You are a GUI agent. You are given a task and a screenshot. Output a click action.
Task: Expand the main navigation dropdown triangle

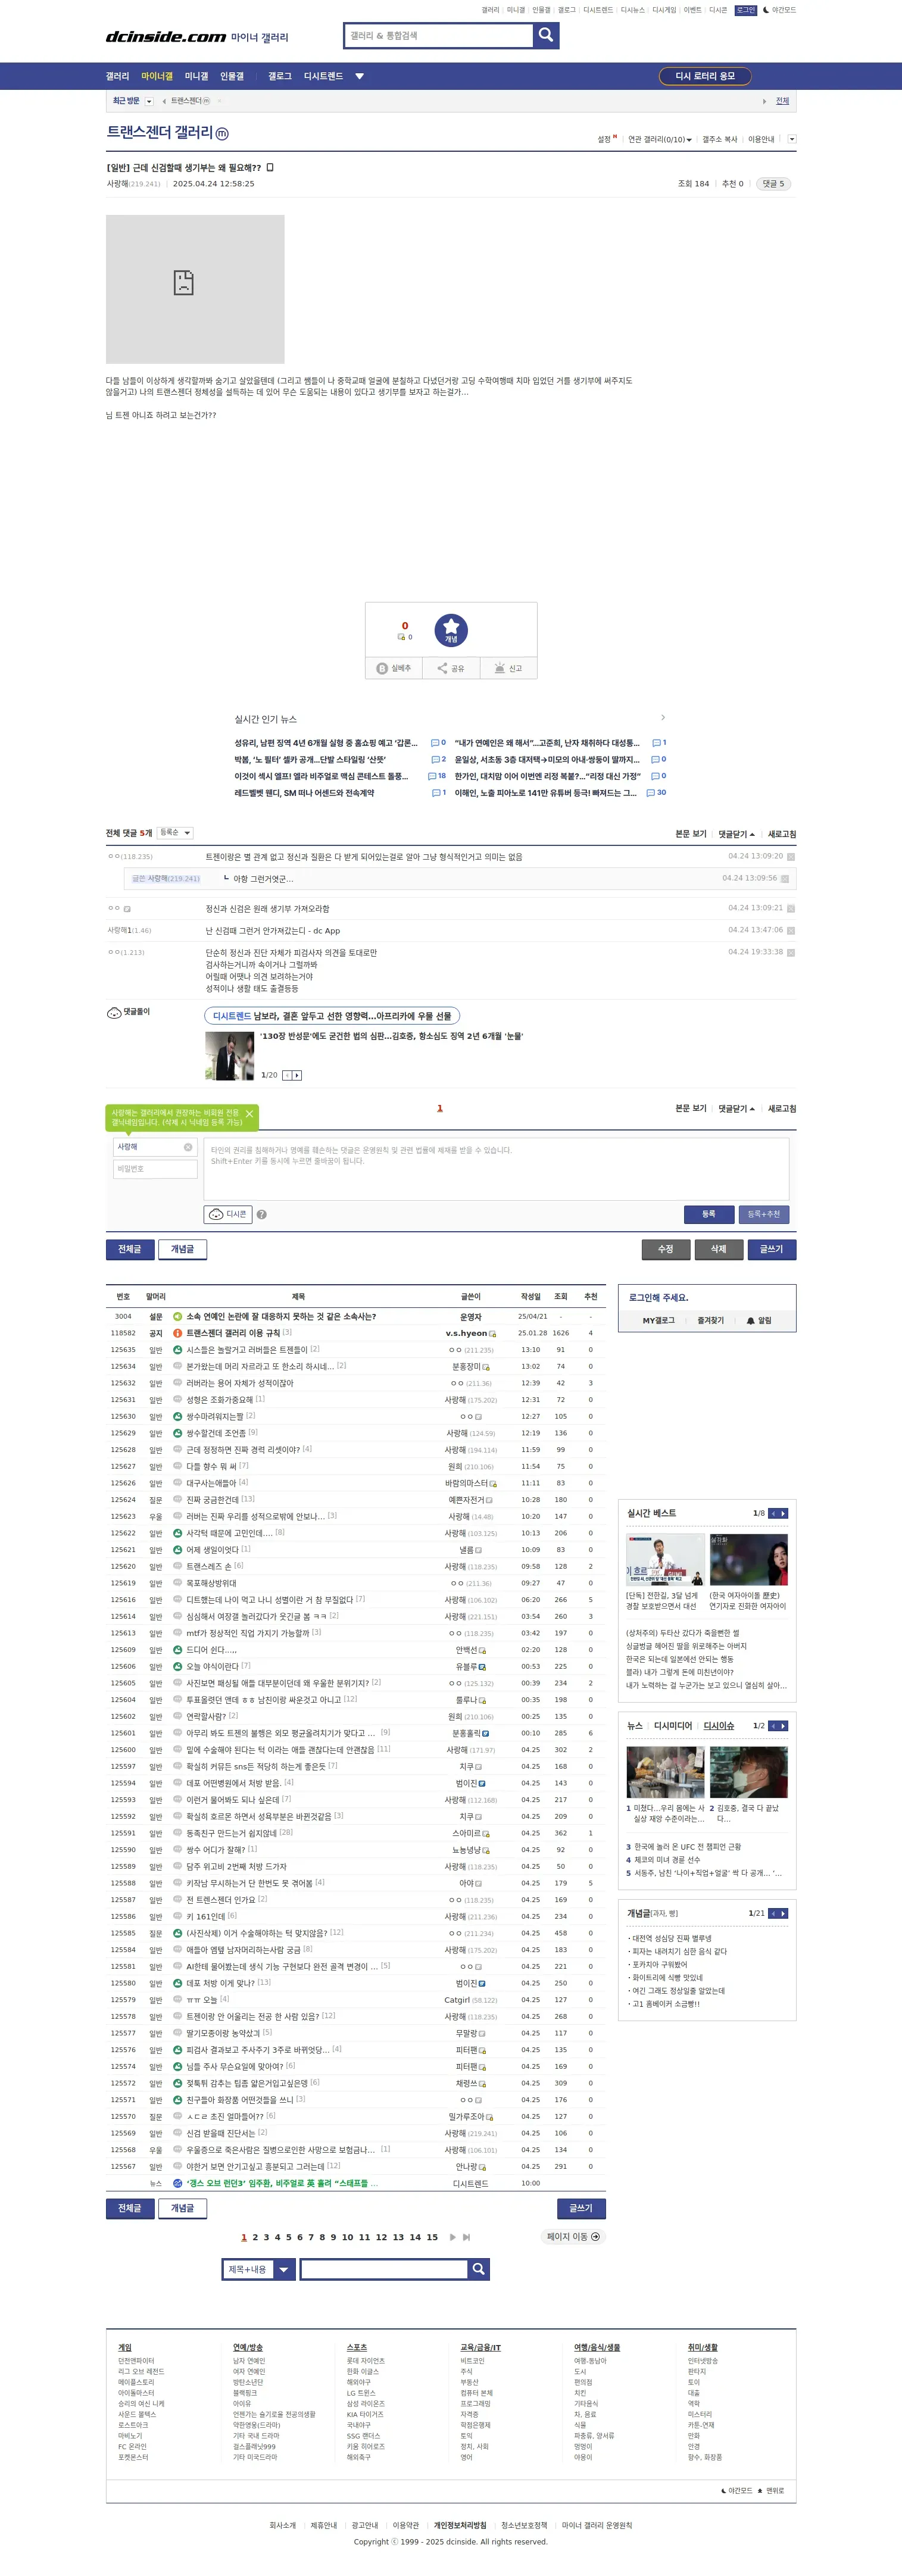pyautogui.click(x=359, y=76)
